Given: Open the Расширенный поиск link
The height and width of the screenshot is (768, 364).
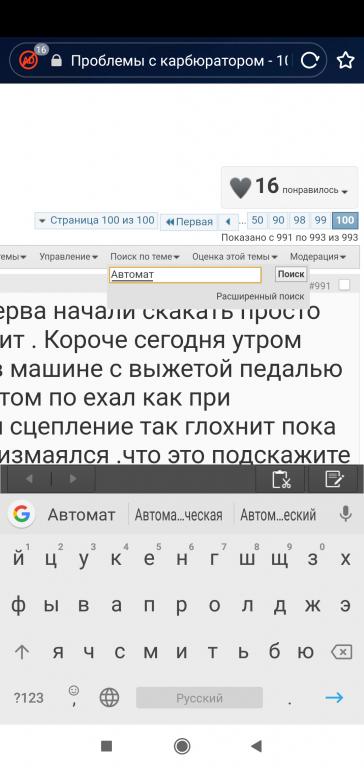Looking at the screenshot, I should tap(260, 296).
